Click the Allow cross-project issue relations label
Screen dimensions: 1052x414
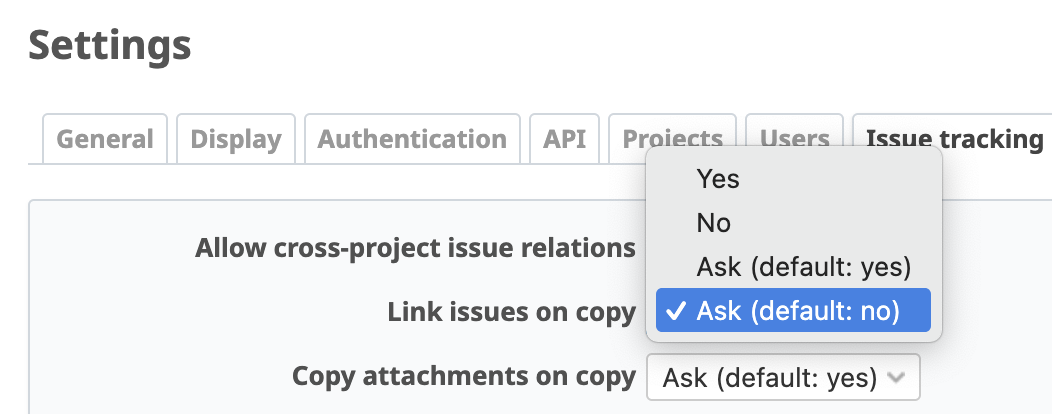pos(415,248)
